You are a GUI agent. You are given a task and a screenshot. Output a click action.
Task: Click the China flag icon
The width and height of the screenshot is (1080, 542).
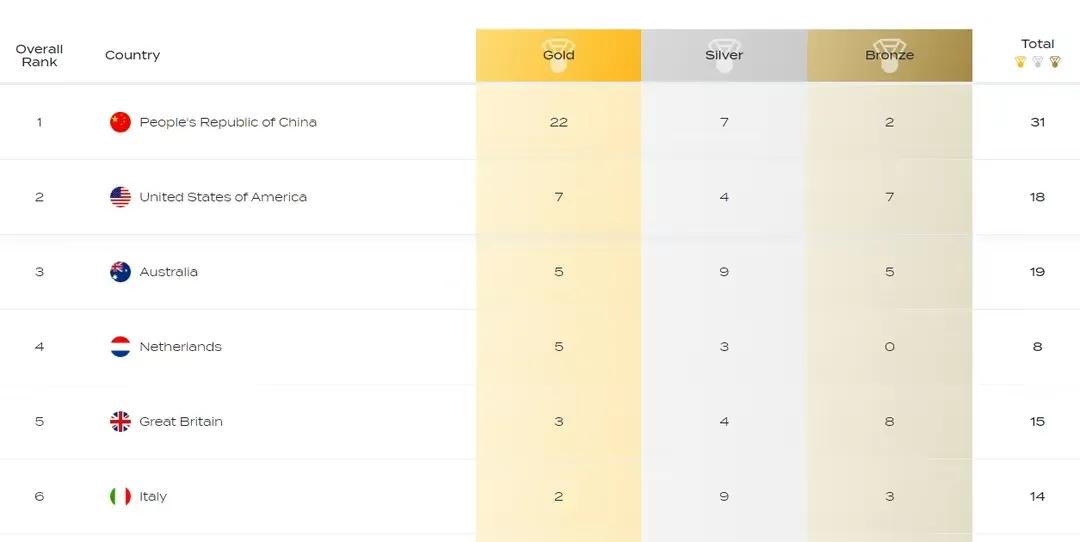[x=121, y=122]
